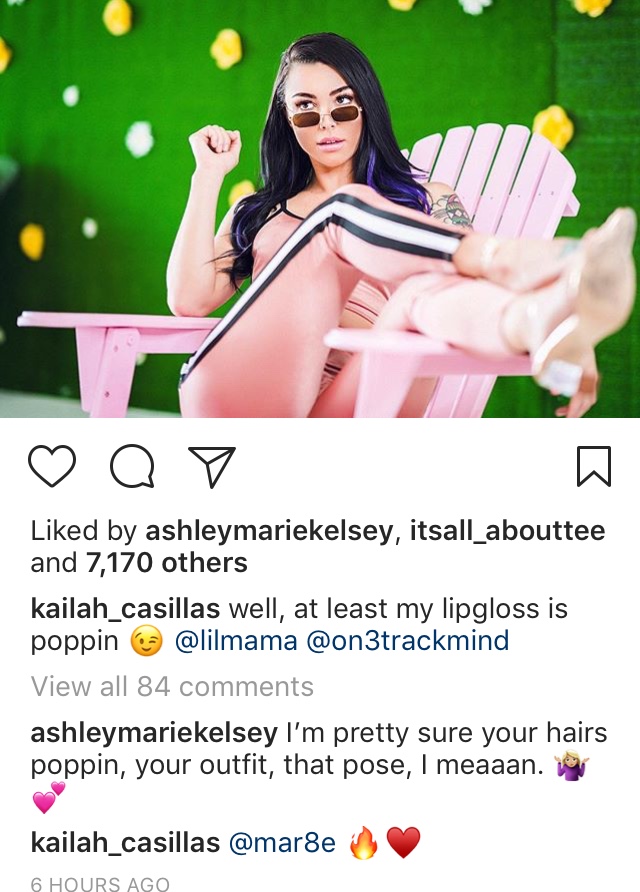Share post with paper plane icon
Image resolution: width=640 pixels, height=892 pixels.
[x=212, y=466]
